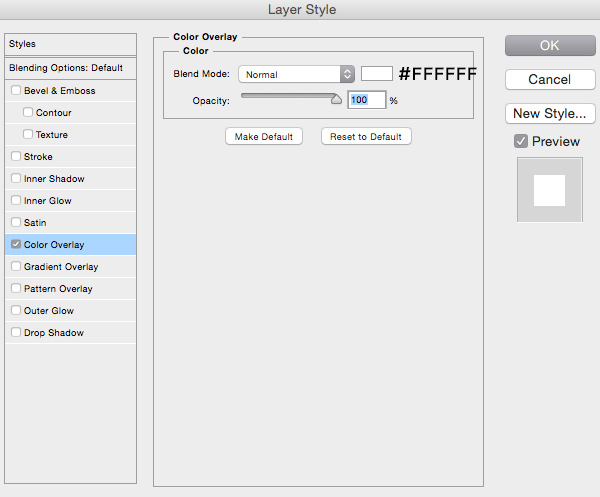
Task: Click Reset to Default button
Action: [x=366, y=137]
